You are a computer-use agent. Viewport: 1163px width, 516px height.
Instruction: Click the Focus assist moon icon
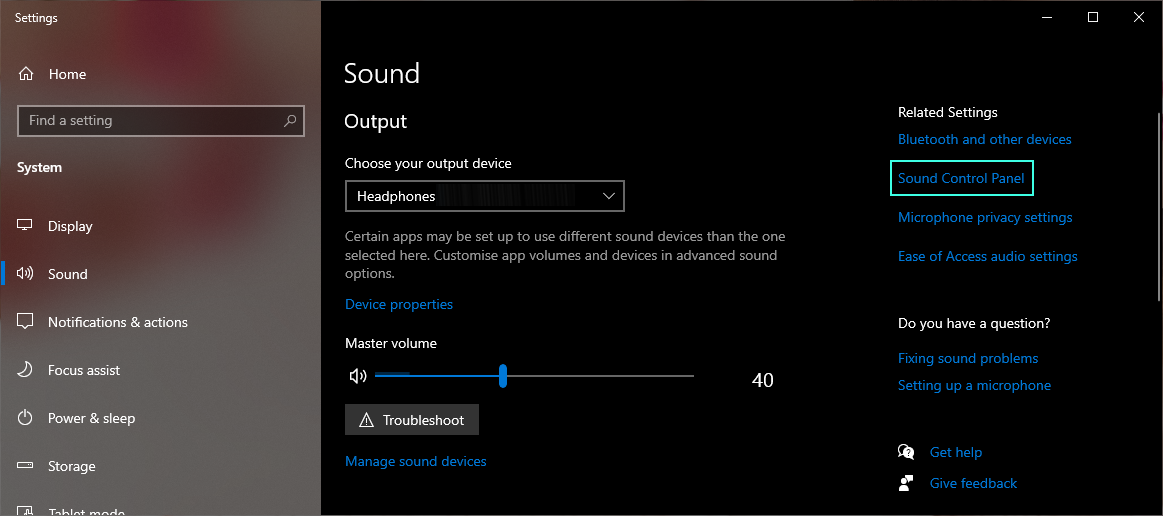[26, 370]
